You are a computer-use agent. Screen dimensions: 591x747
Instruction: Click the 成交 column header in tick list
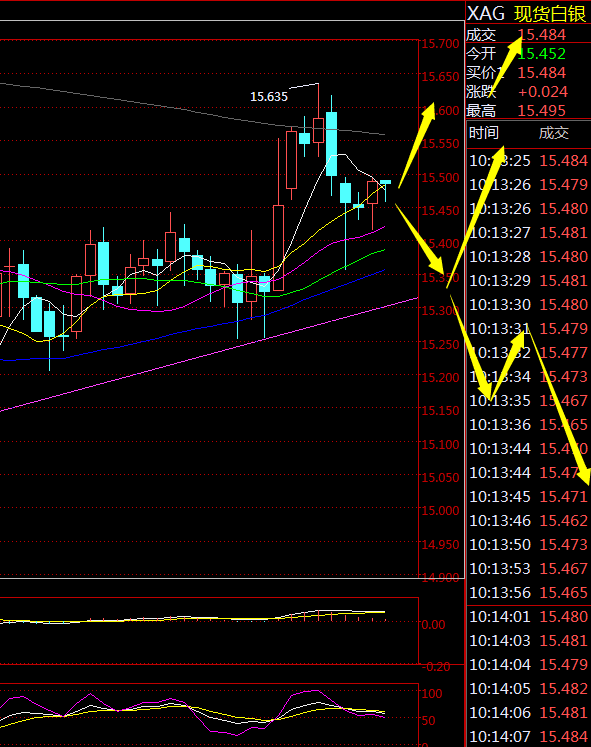coord(554,132)
